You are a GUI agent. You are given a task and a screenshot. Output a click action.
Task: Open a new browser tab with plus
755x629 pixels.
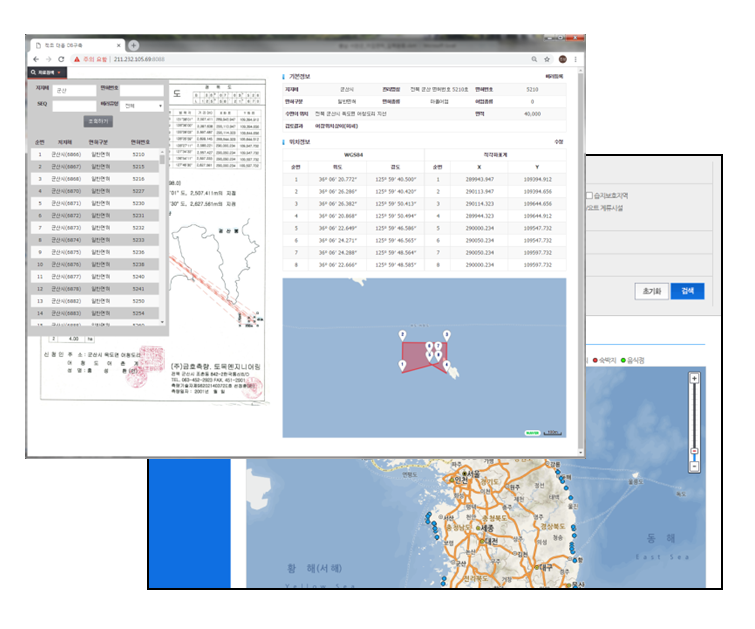pyautogui.click(x=133, y=45)
